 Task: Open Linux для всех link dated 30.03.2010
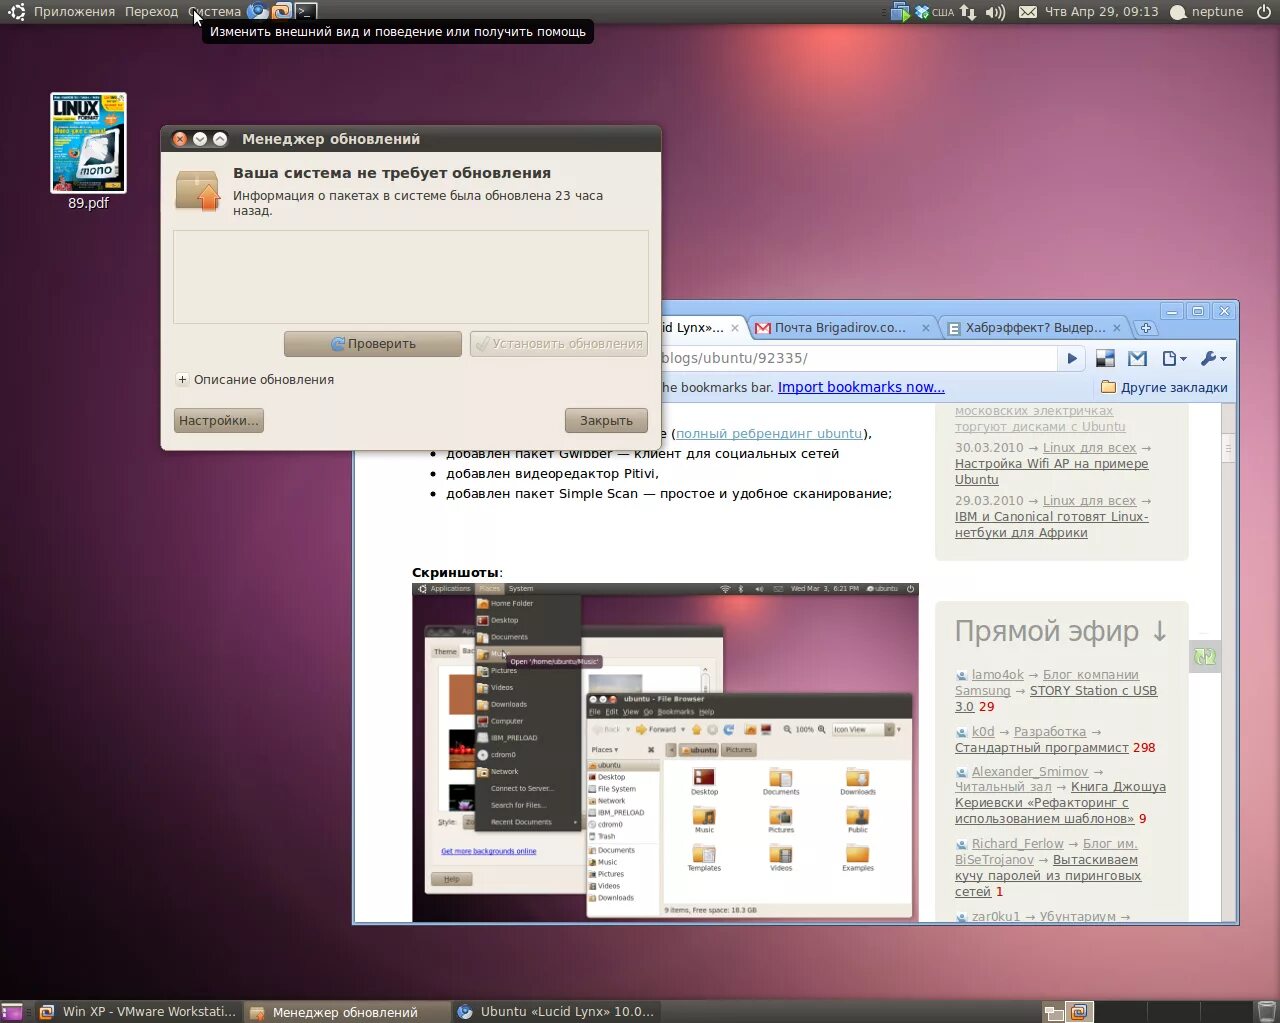coord(1089,448)
